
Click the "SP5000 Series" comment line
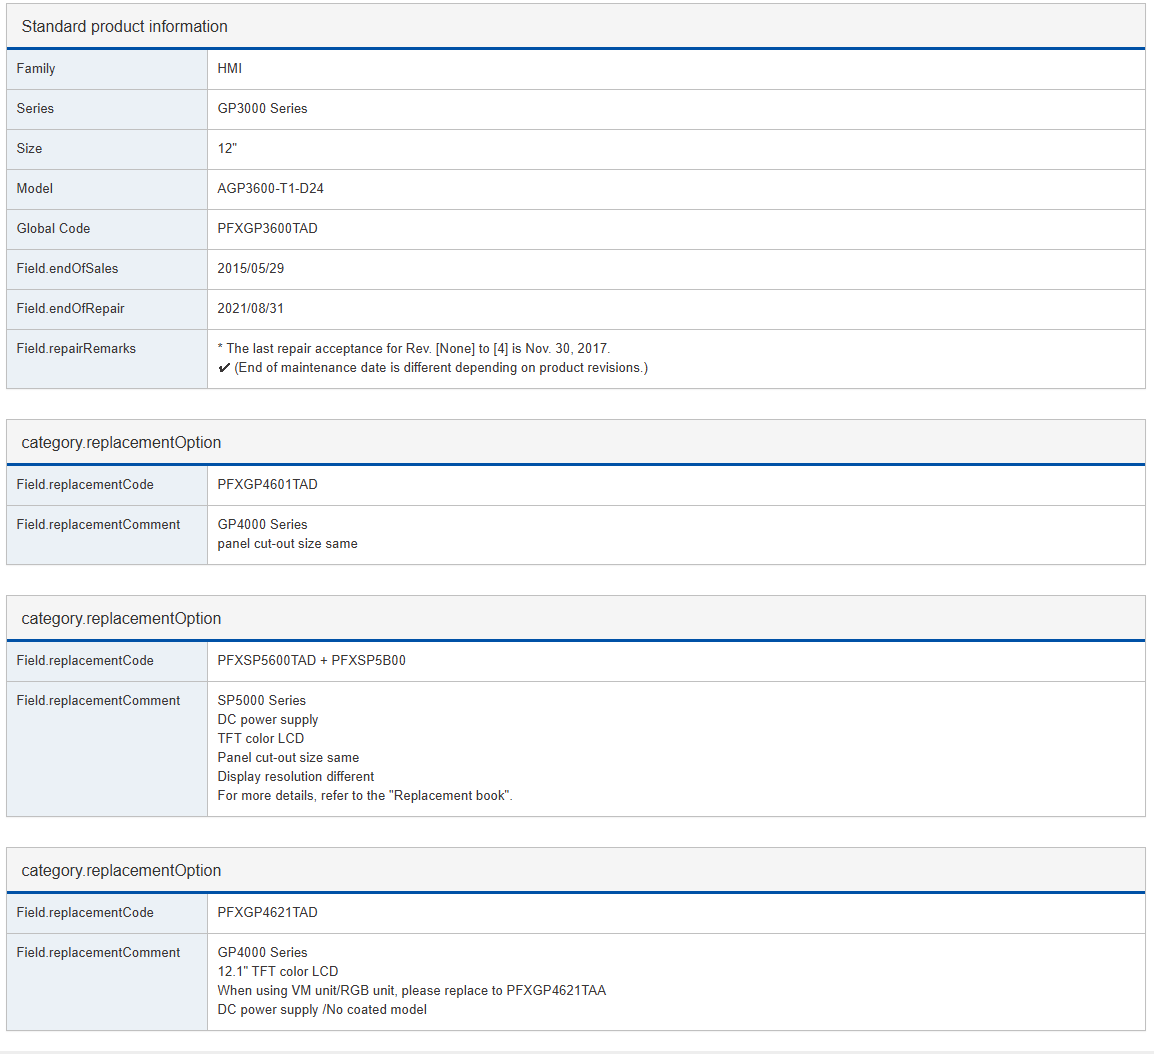click(x=262, y=700)
